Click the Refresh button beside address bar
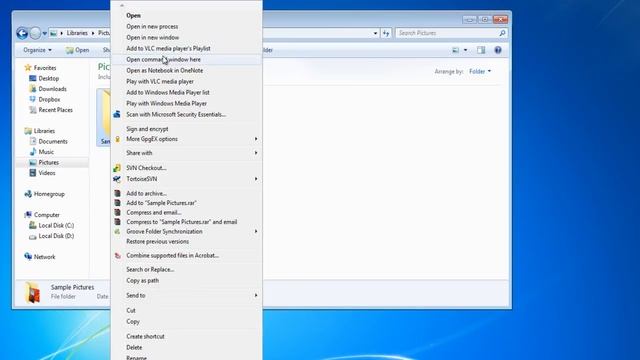The height and width of the screenshot is (360, 640). tap(386, 33)
